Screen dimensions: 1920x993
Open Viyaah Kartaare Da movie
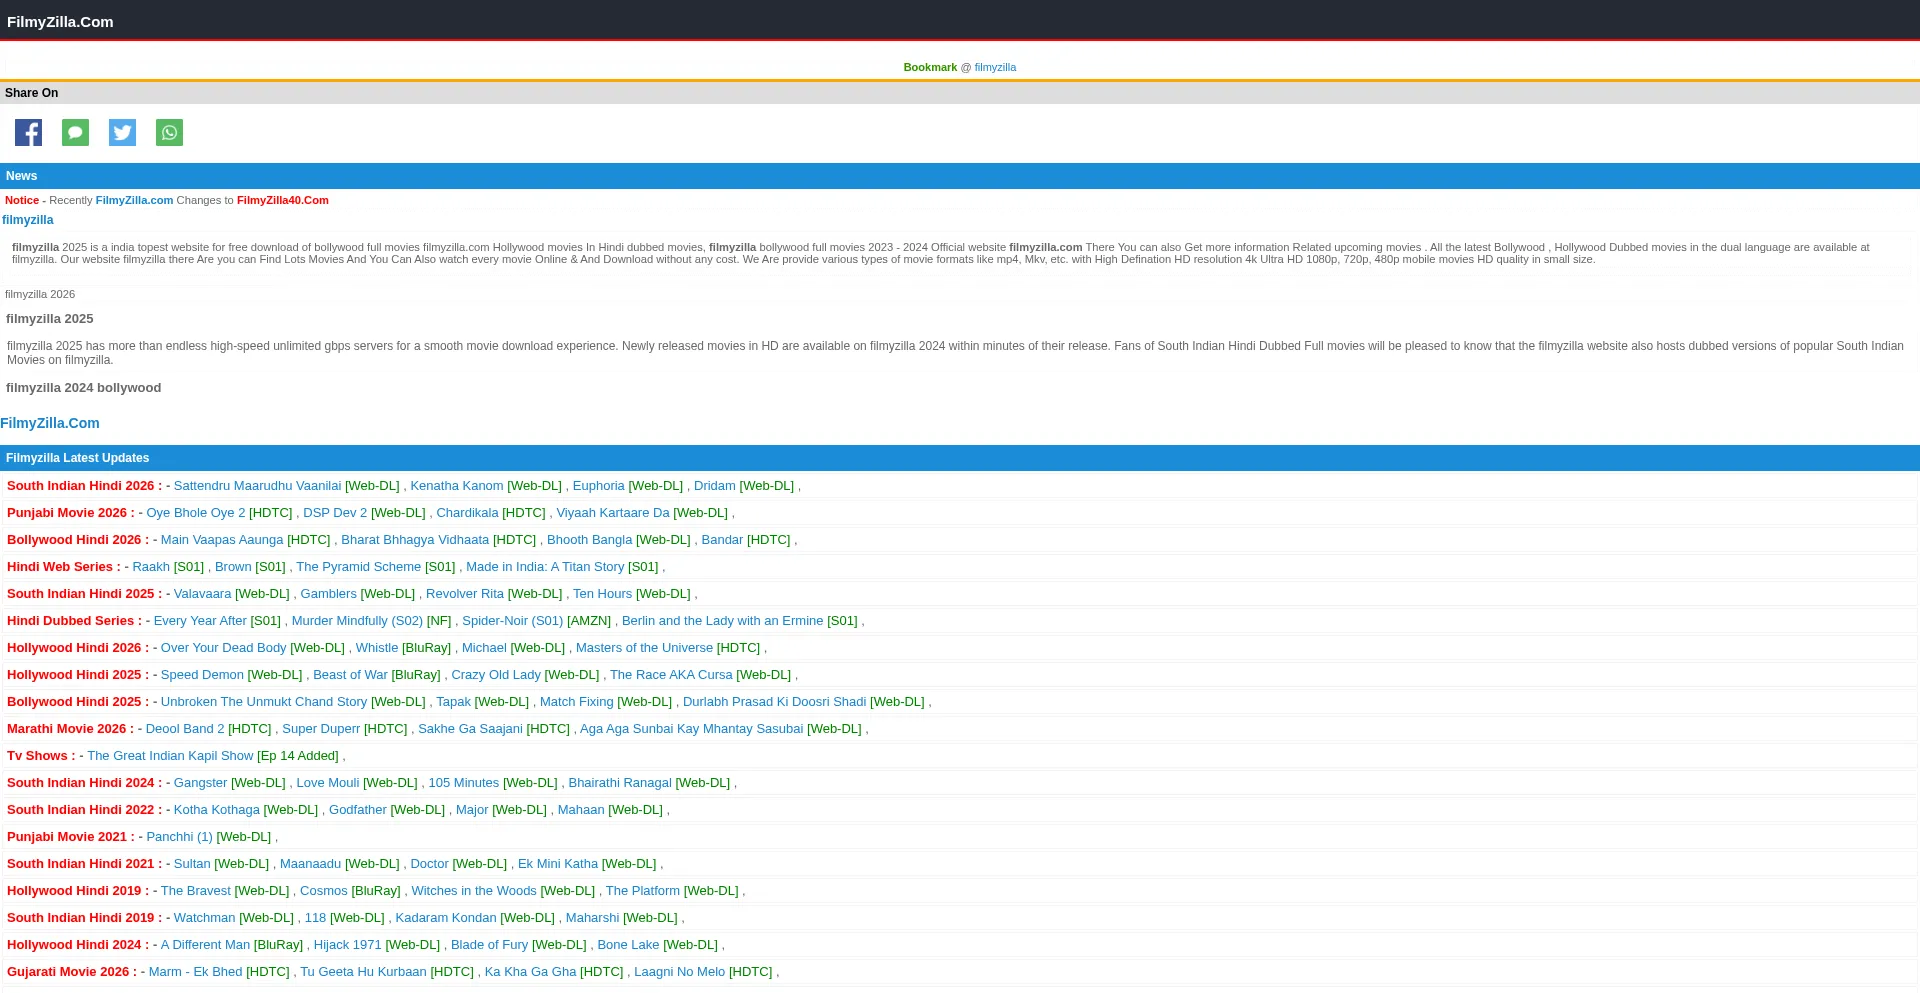(613, 513)
